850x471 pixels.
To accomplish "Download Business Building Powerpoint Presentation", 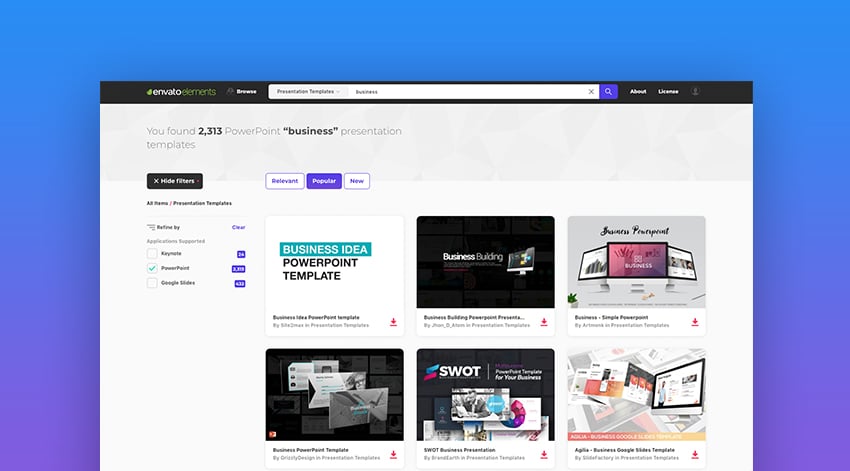I will click(x=544, y=322).
